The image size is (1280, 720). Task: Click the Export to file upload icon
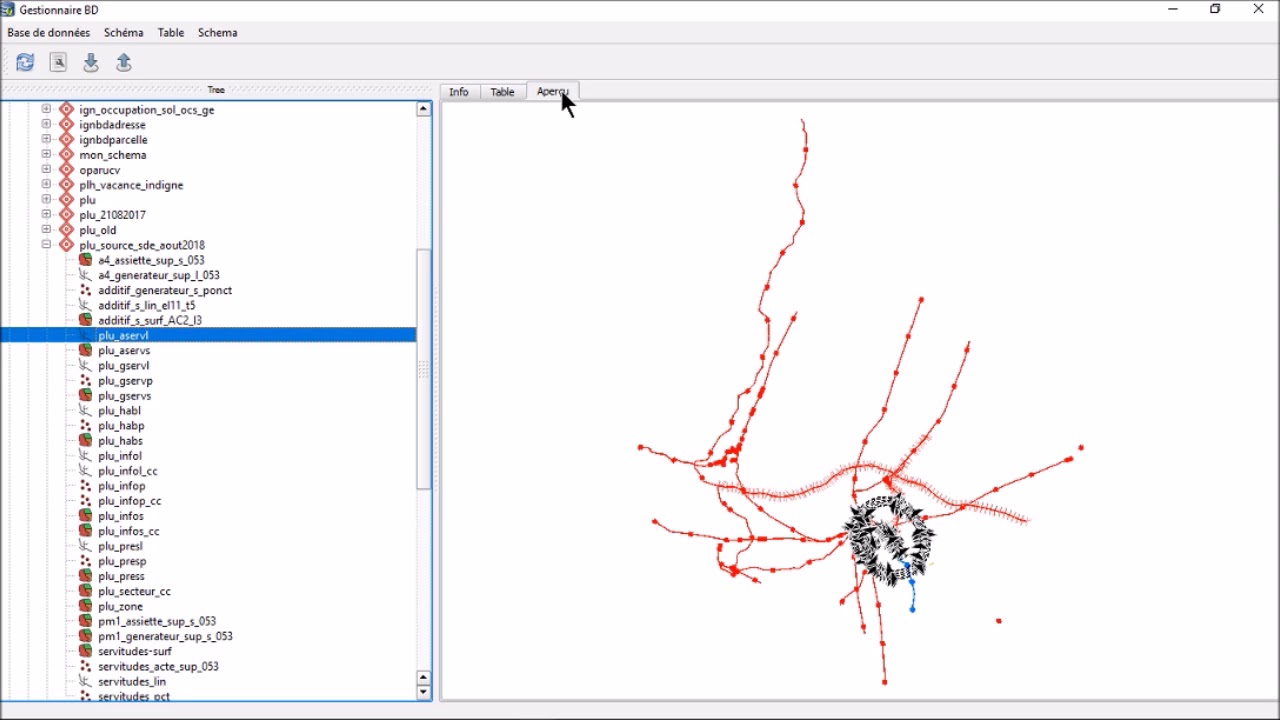coord(124,62)
